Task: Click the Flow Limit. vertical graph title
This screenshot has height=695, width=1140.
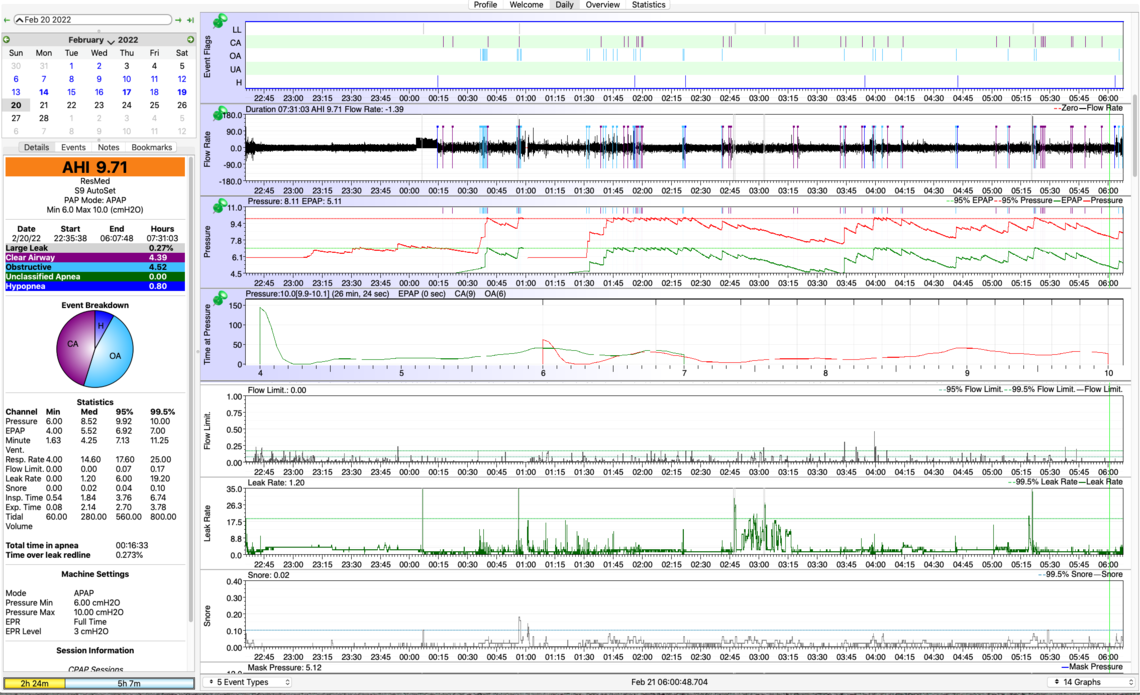Action: [x=207, y=430]
